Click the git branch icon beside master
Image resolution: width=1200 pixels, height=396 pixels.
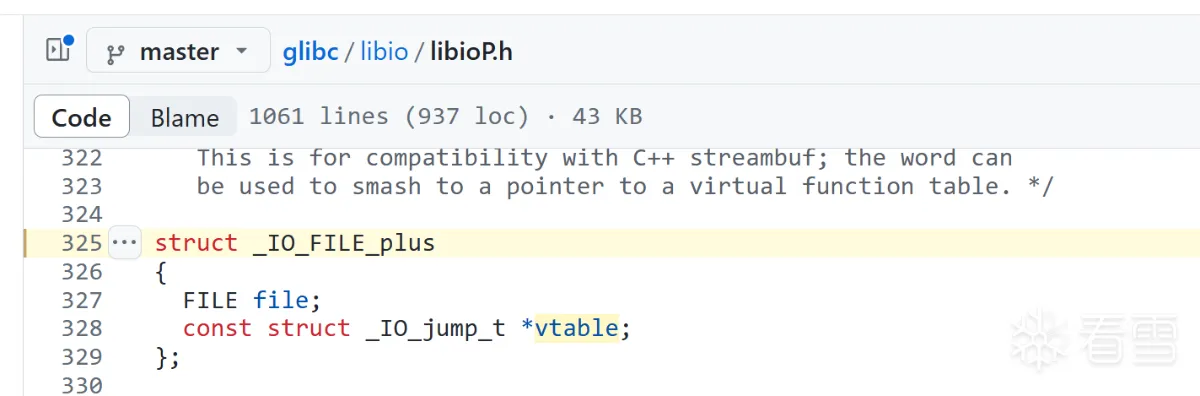coord(115,52)
